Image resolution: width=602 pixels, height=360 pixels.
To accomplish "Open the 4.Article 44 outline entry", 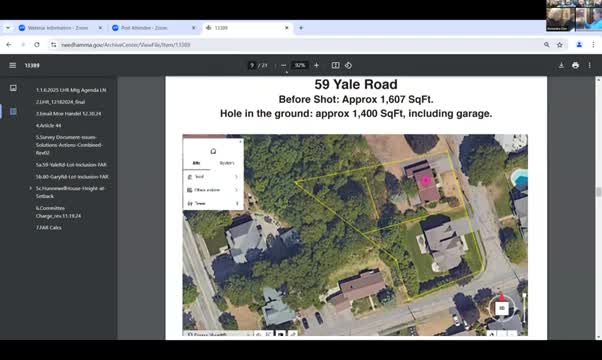I will (48, 125).
